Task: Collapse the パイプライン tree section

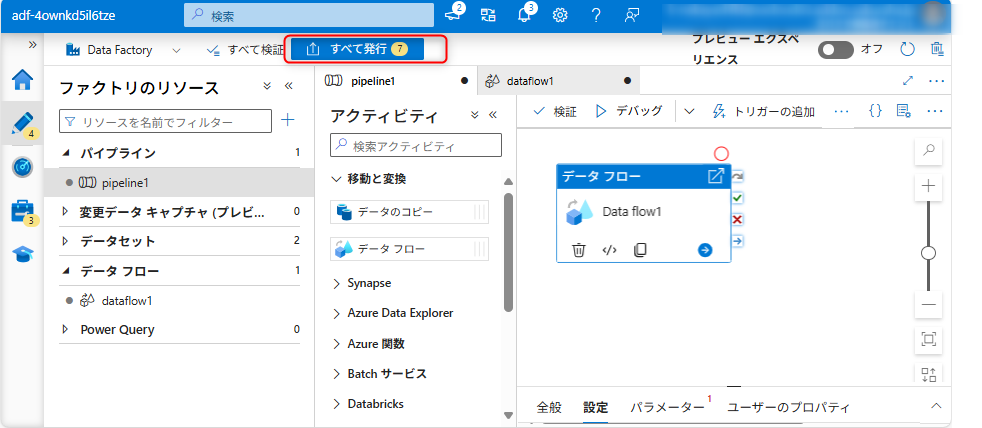Action: 65,152
